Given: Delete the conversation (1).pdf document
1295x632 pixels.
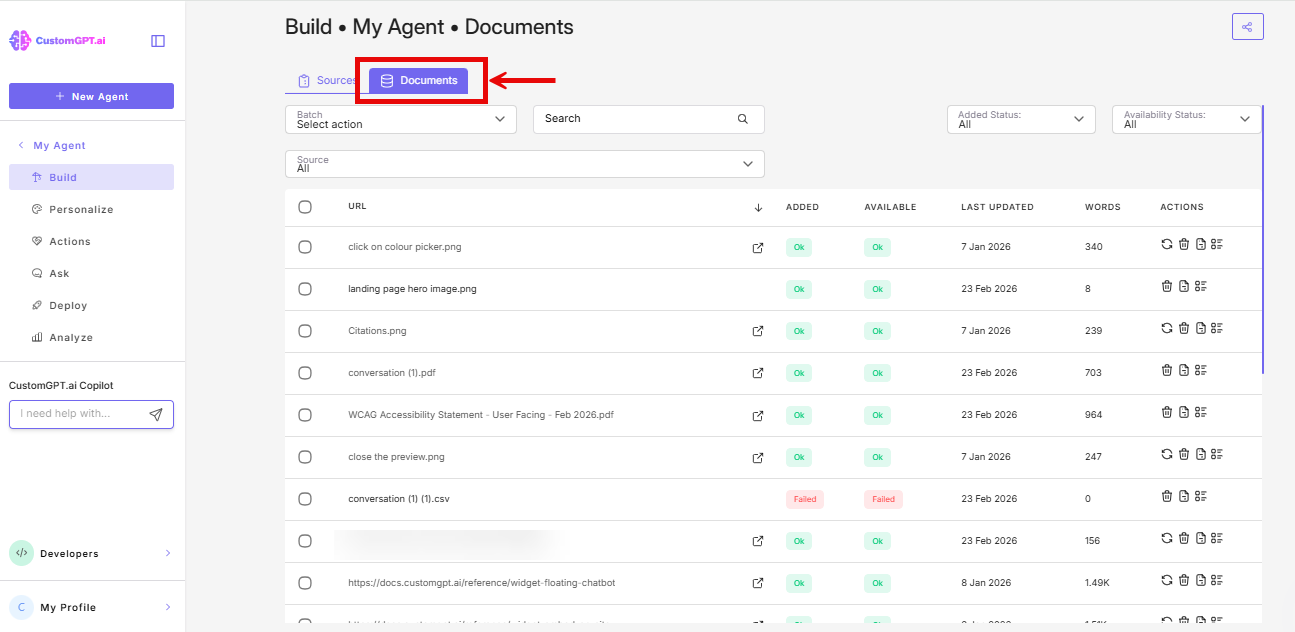Looking at the screenshot, I should pyautogui.click(x=1167, y=370).
